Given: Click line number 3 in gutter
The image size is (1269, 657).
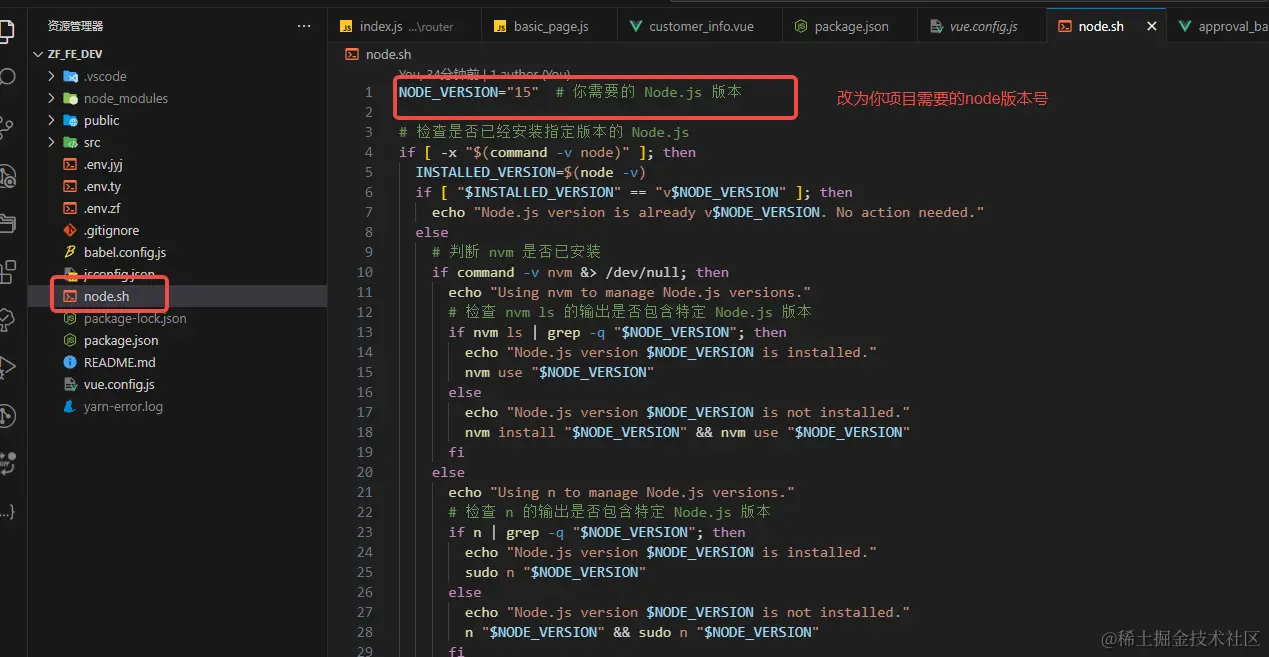Looking at the screenshot, I should 369,132.
